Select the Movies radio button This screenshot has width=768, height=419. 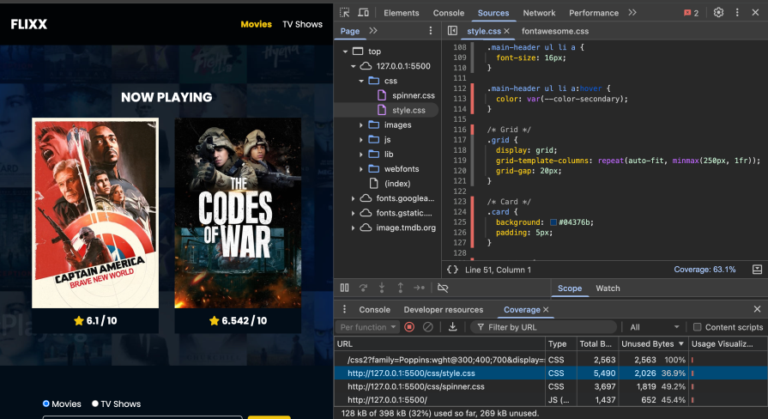(x=46, y=404)
